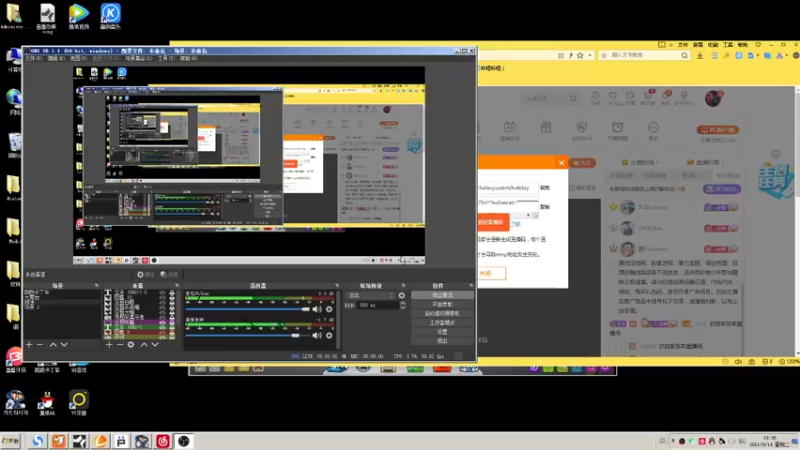Toggle lock icon of the top source row
This screenshot has width=800, height=450.
pos(172,293)
